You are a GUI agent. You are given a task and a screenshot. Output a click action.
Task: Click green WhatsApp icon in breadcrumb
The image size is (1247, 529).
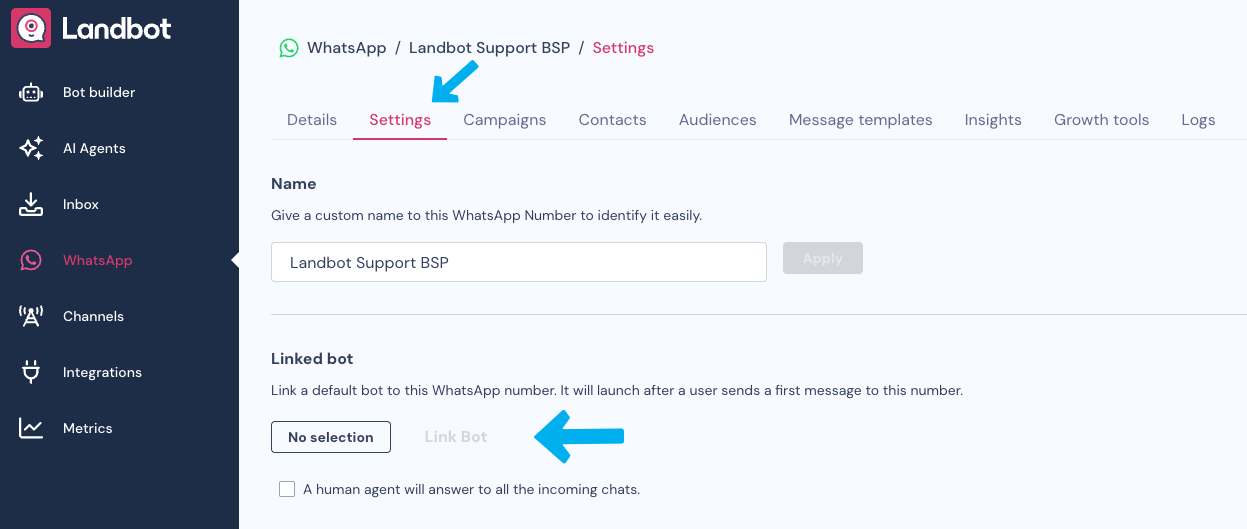(289, 48)
